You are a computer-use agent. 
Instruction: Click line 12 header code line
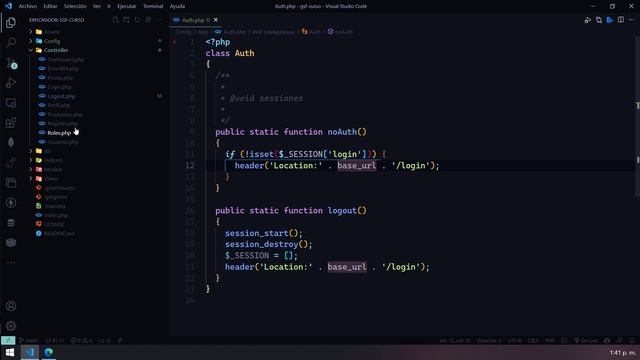[337, 166]
